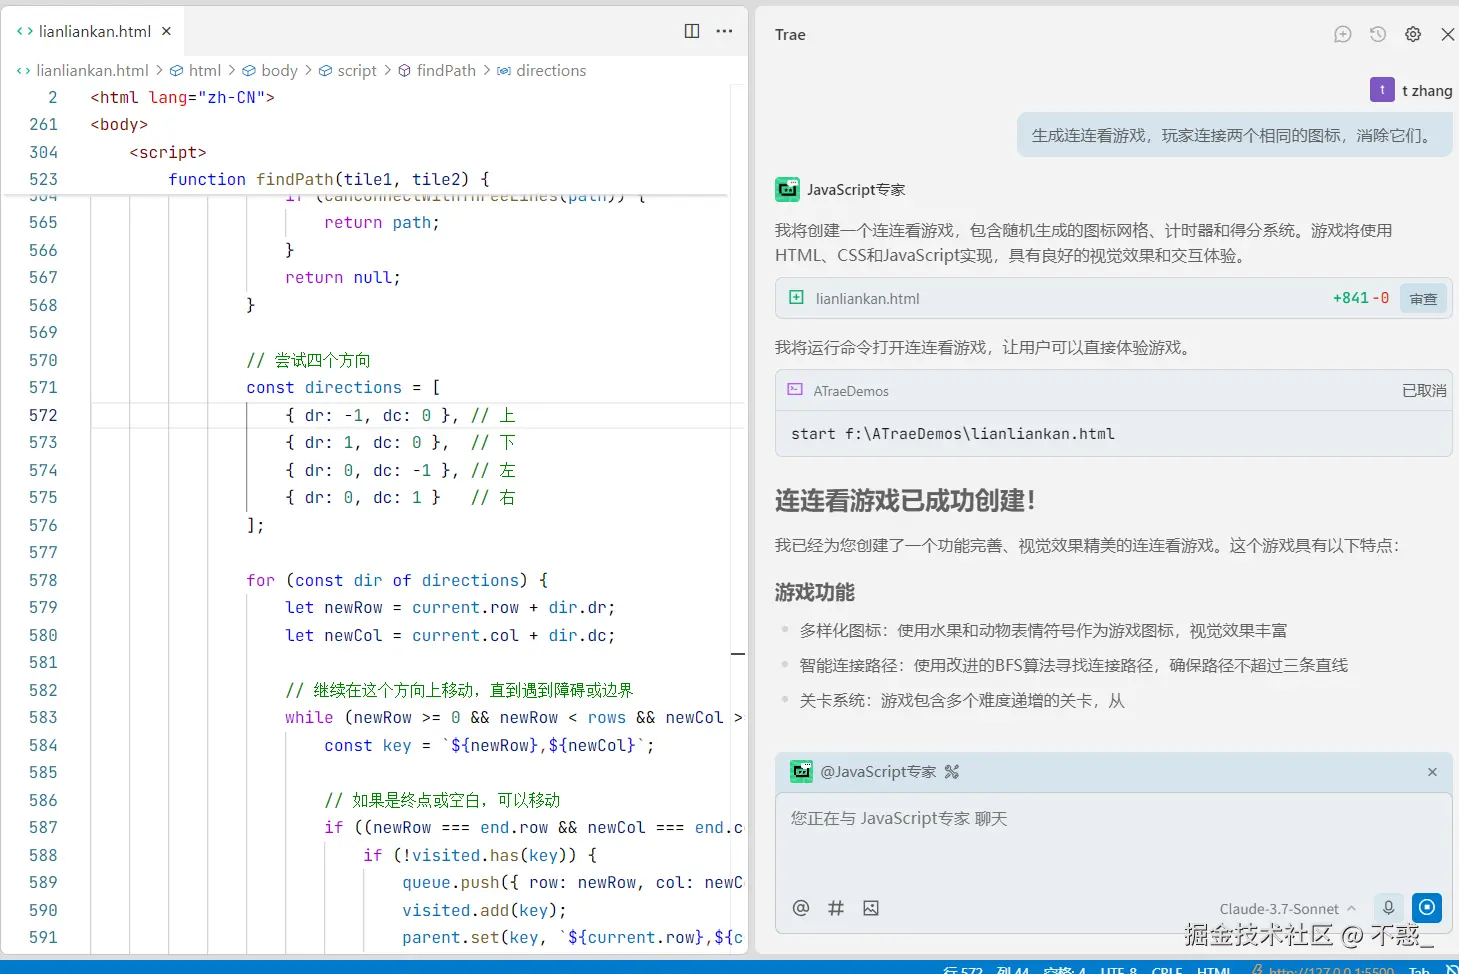Open the editor more actions menu

[725, 31]
